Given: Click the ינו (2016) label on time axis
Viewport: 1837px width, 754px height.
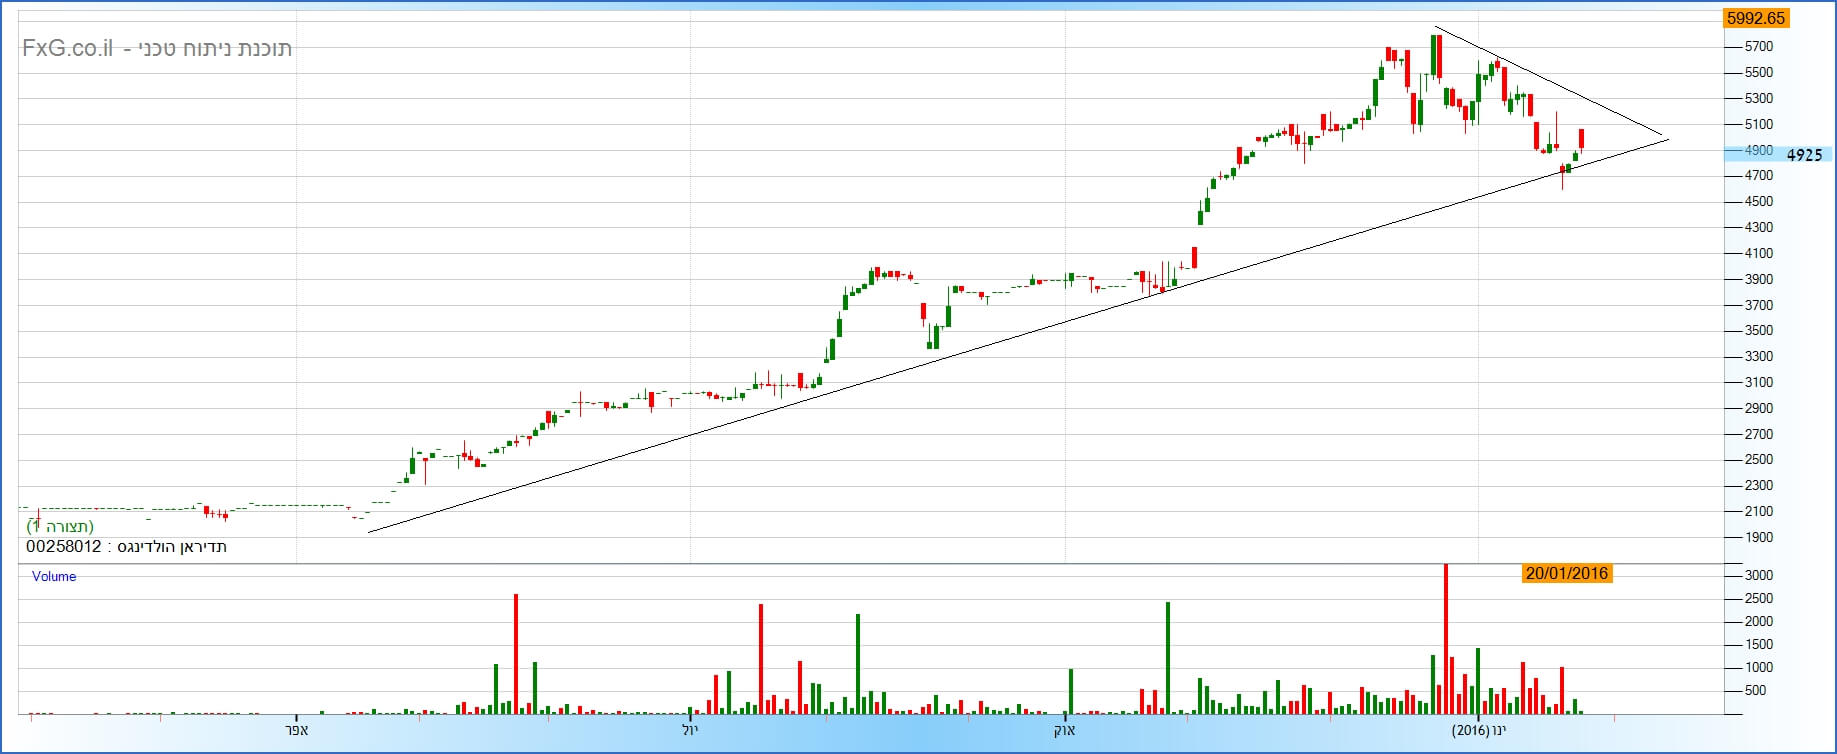Looking at the screenshot, I should coord(1478,730).
